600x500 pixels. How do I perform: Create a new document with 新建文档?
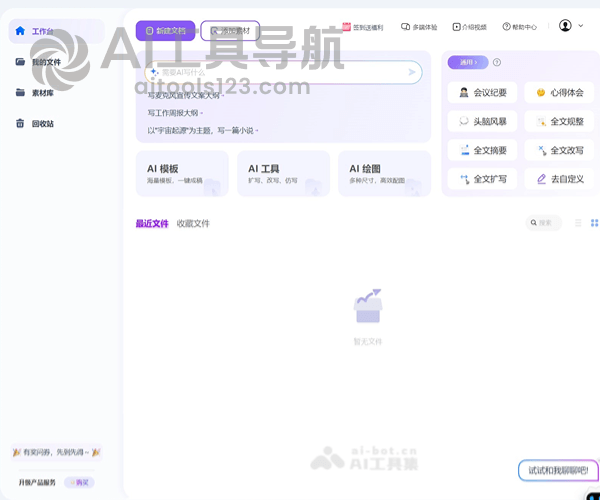pyautogui.click(x=165, y=31)
